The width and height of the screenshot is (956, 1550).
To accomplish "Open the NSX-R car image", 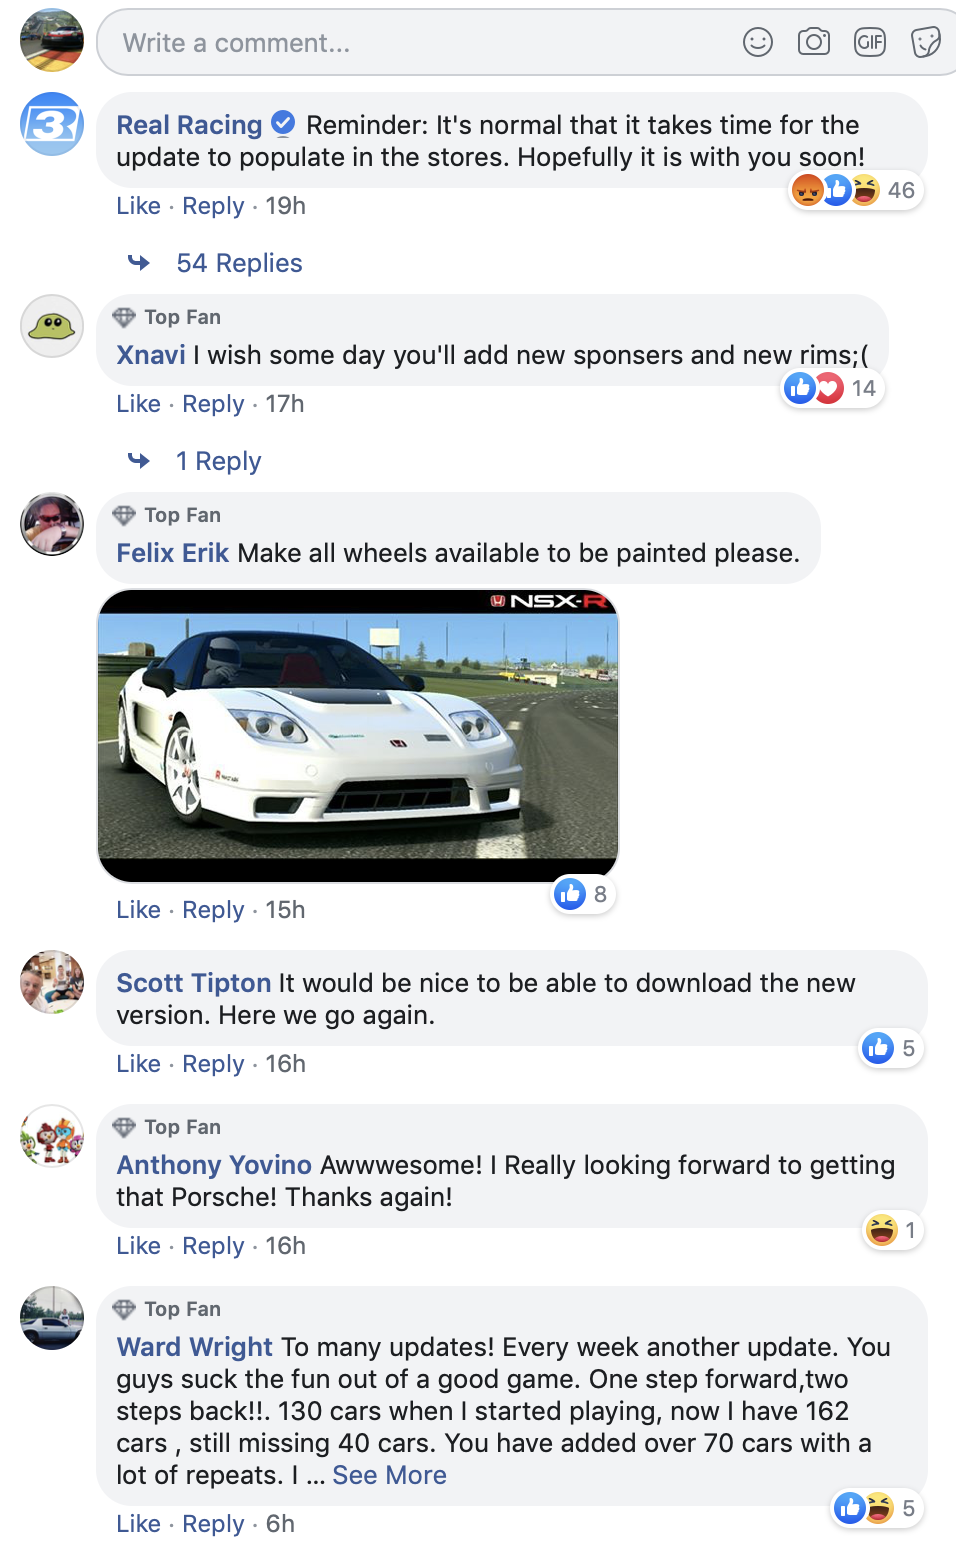I will tap(358, 736).
